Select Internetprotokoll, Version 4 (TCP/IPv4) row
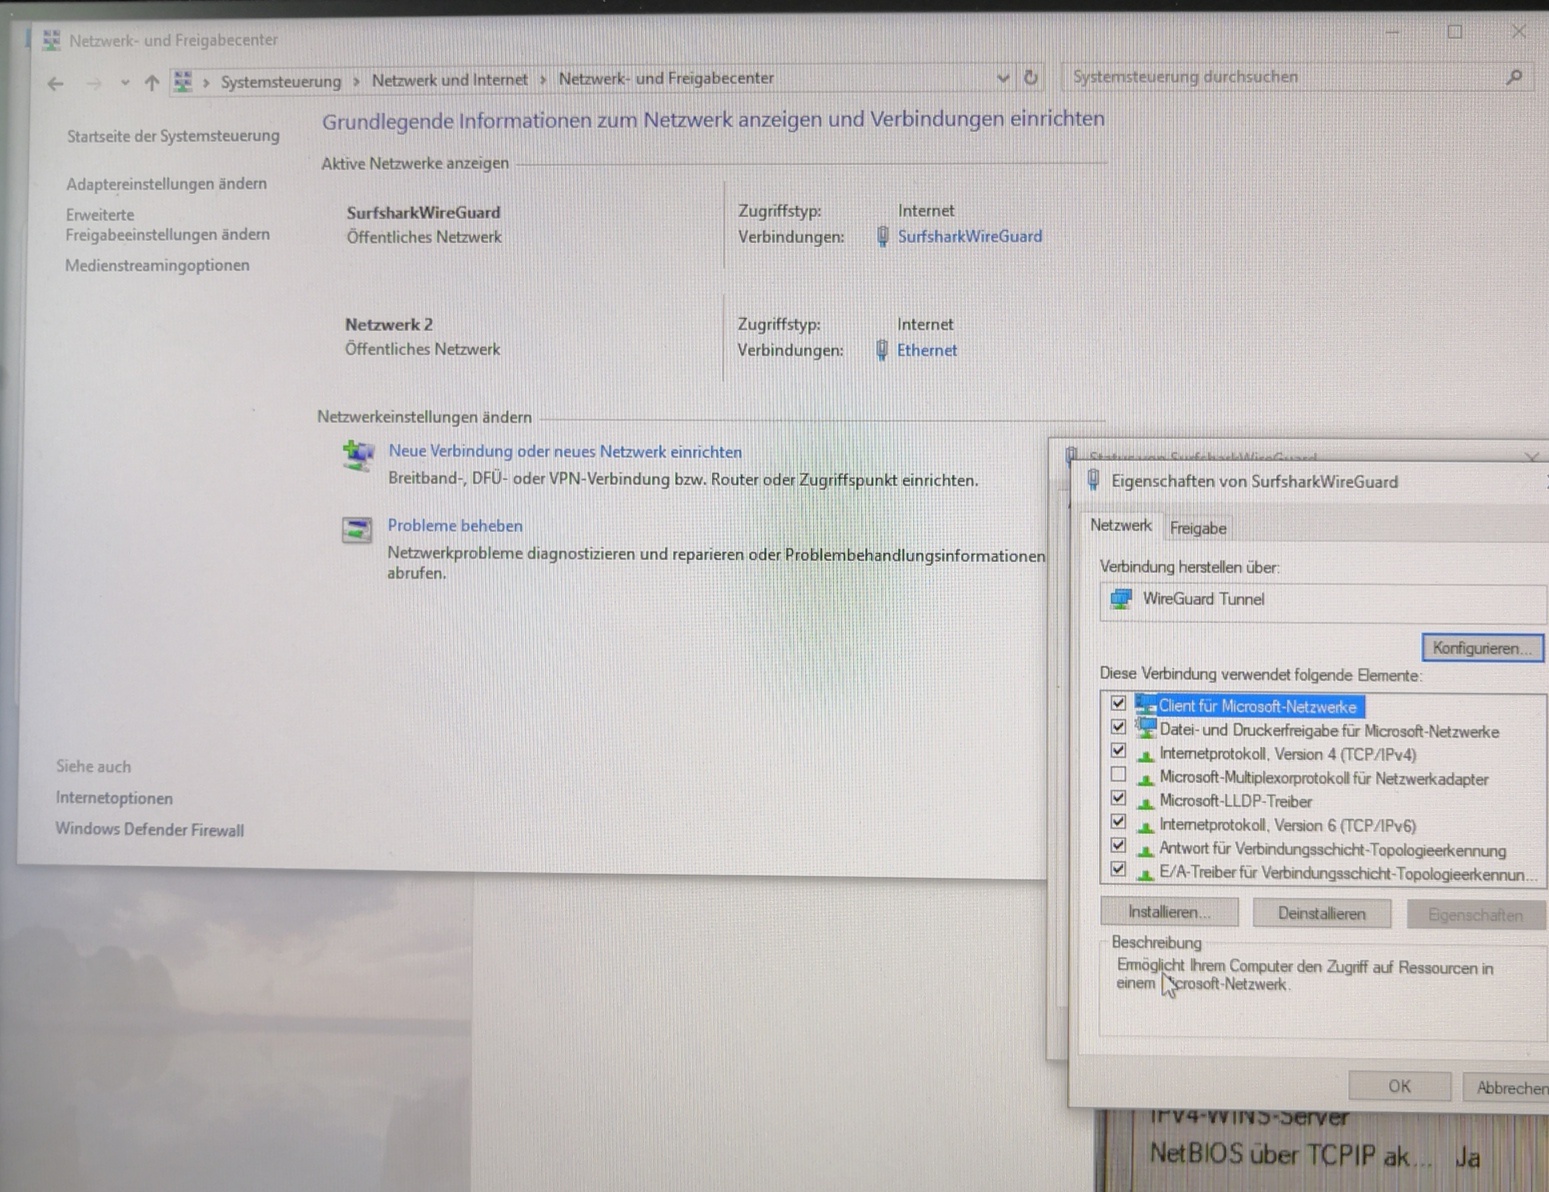Viewport: 1549px width, 1192px height. point(1287,755)
